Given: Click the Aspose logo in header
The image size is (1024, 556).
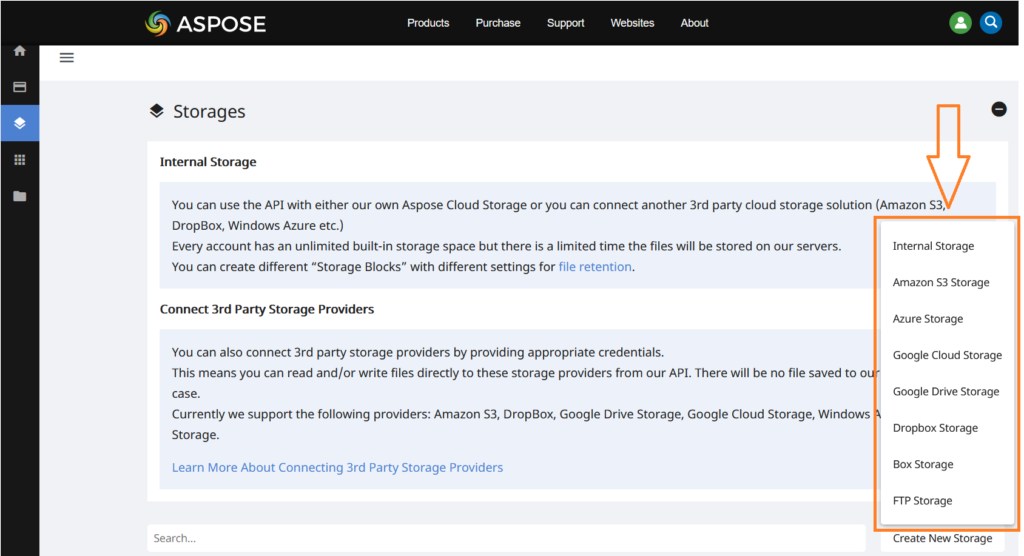Looking at the screenshot, I should click(206, 23).
